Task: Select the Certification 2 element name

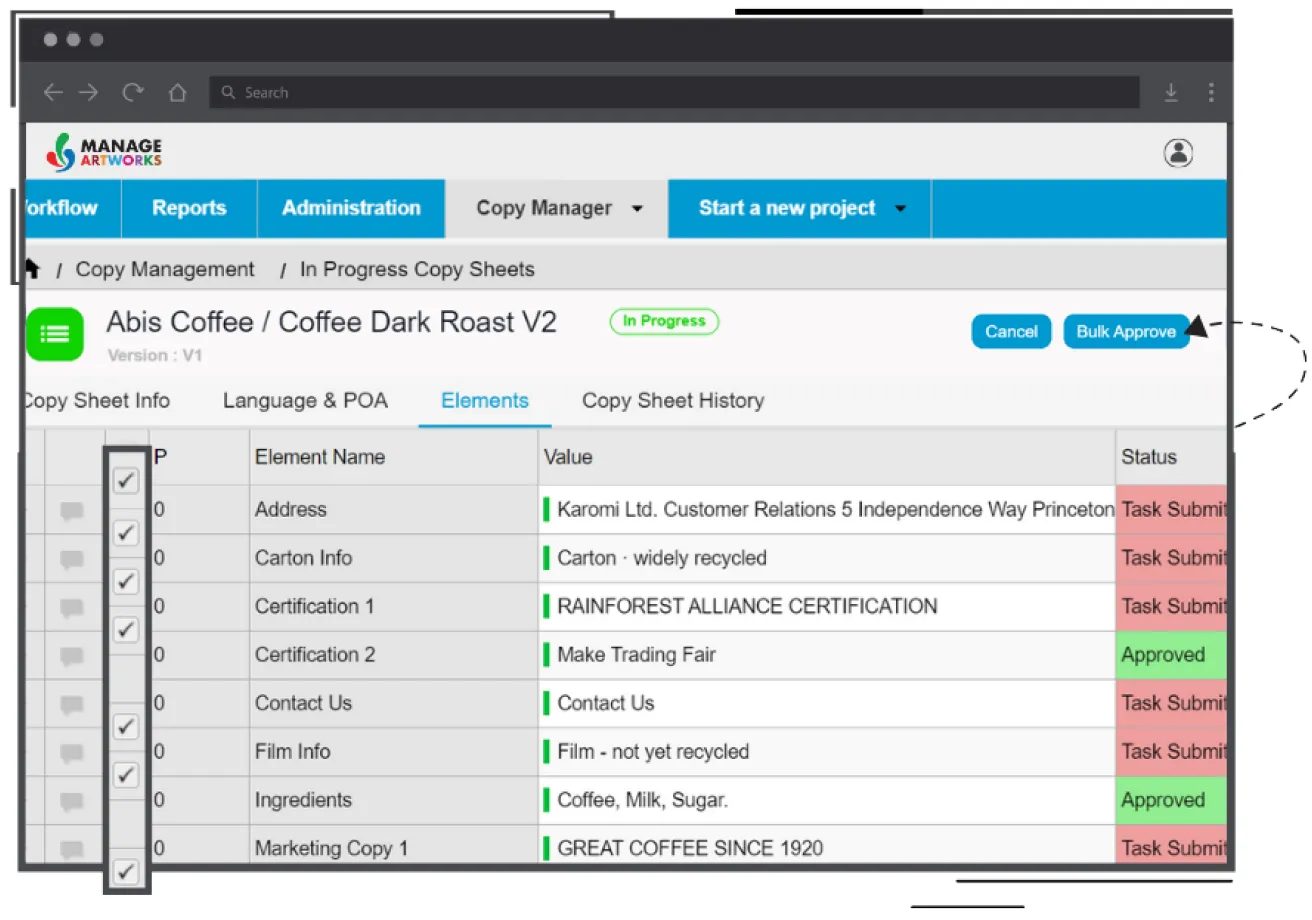Action: (394, 655)
